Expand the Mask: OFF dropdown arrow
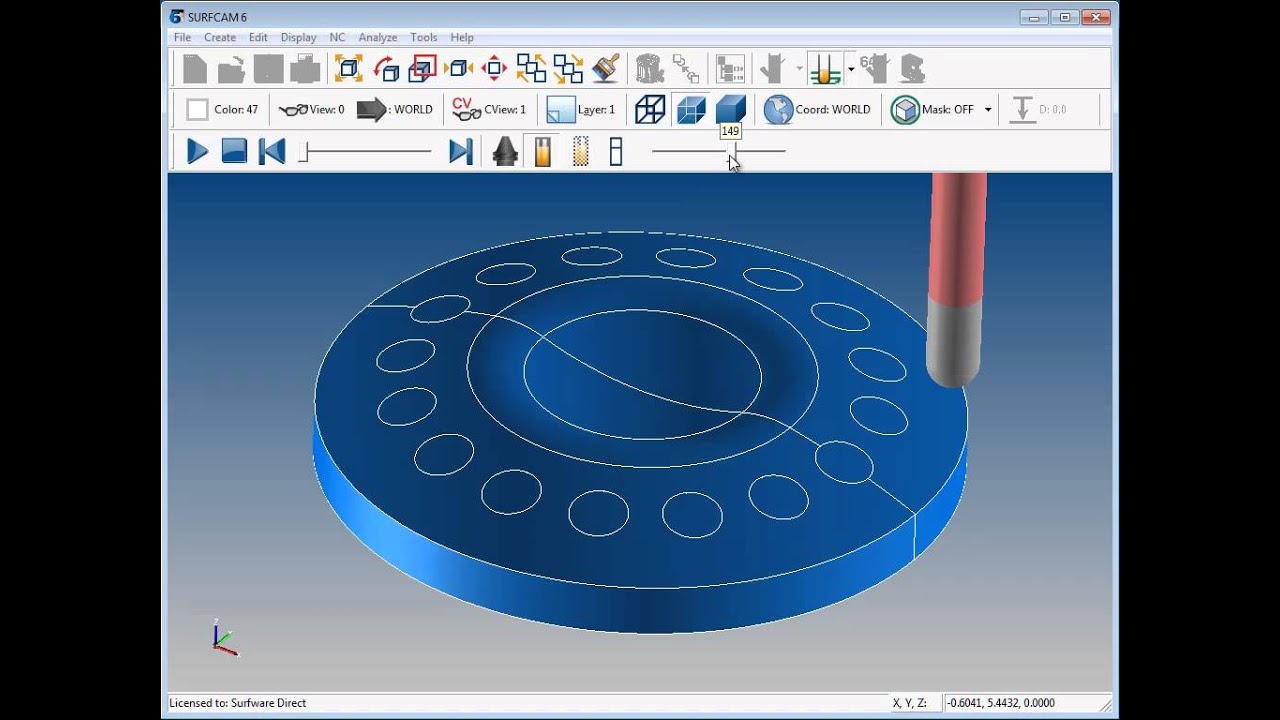The image size is (1280, 720). click(988, 110)
